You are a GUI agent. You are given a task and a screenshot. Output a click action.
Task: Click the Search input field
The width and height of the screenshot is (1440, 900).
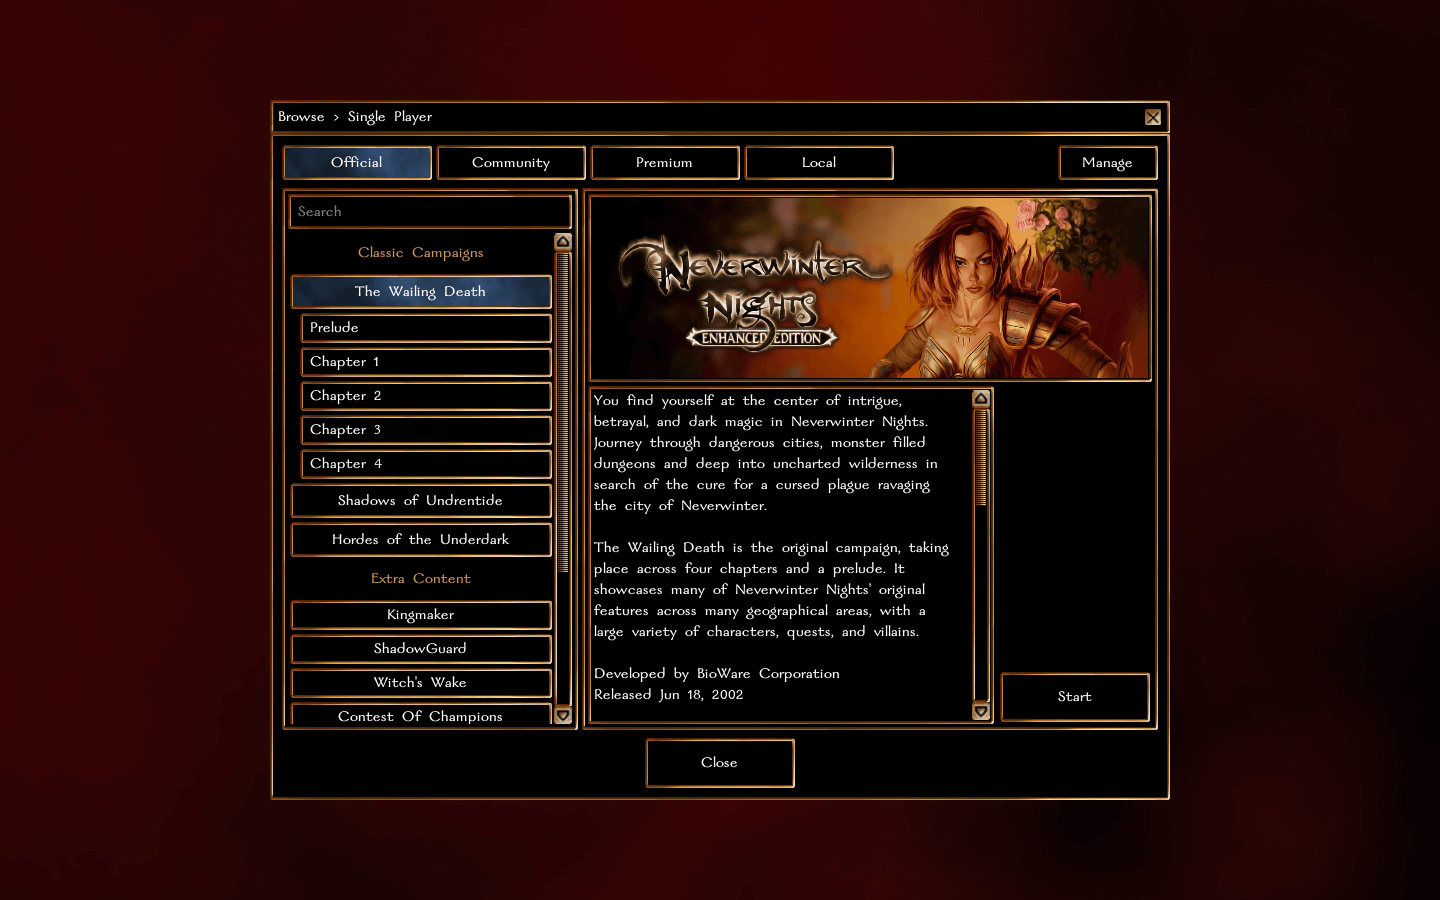coord(429,211)
